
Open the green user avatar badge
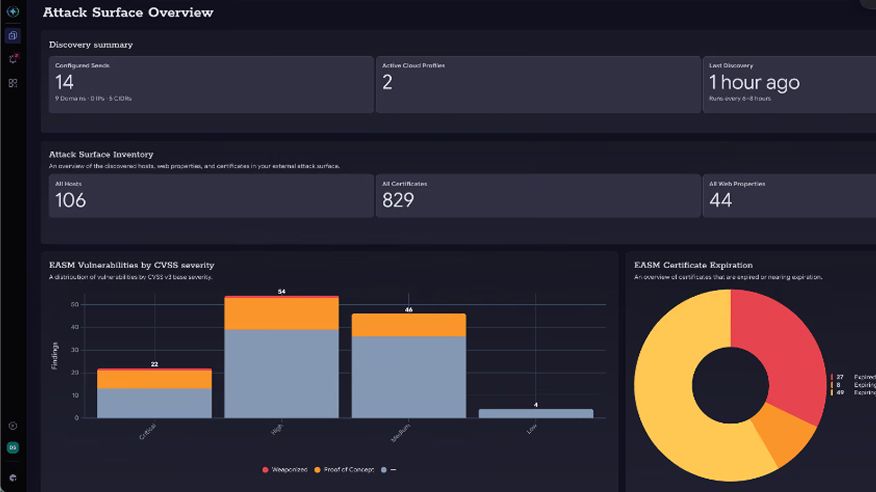[13, 447]
